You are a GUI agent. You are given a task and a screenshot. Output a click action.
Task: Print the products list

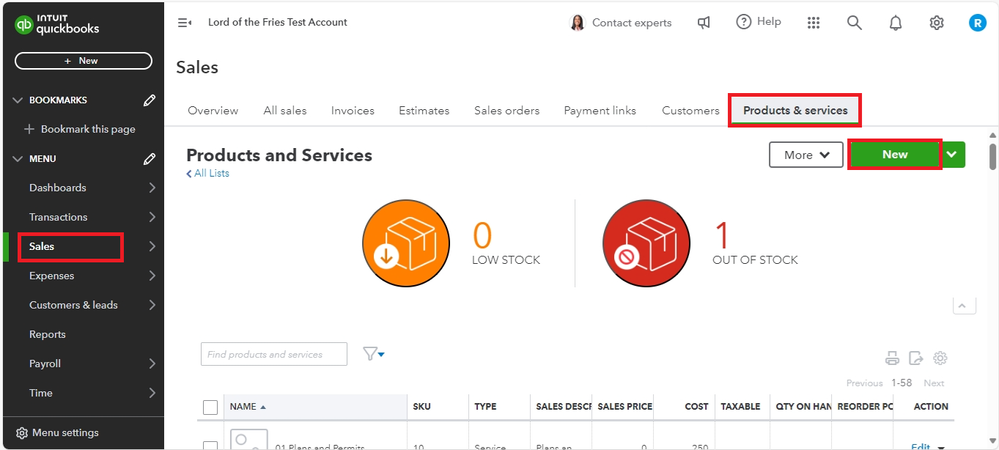(x=892, y=358)
